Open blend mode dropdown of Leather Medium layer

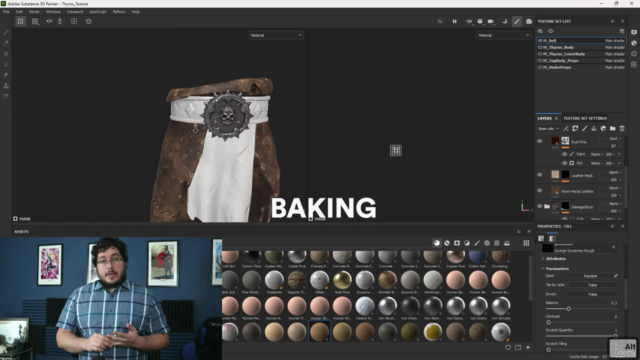click(615, 172)
